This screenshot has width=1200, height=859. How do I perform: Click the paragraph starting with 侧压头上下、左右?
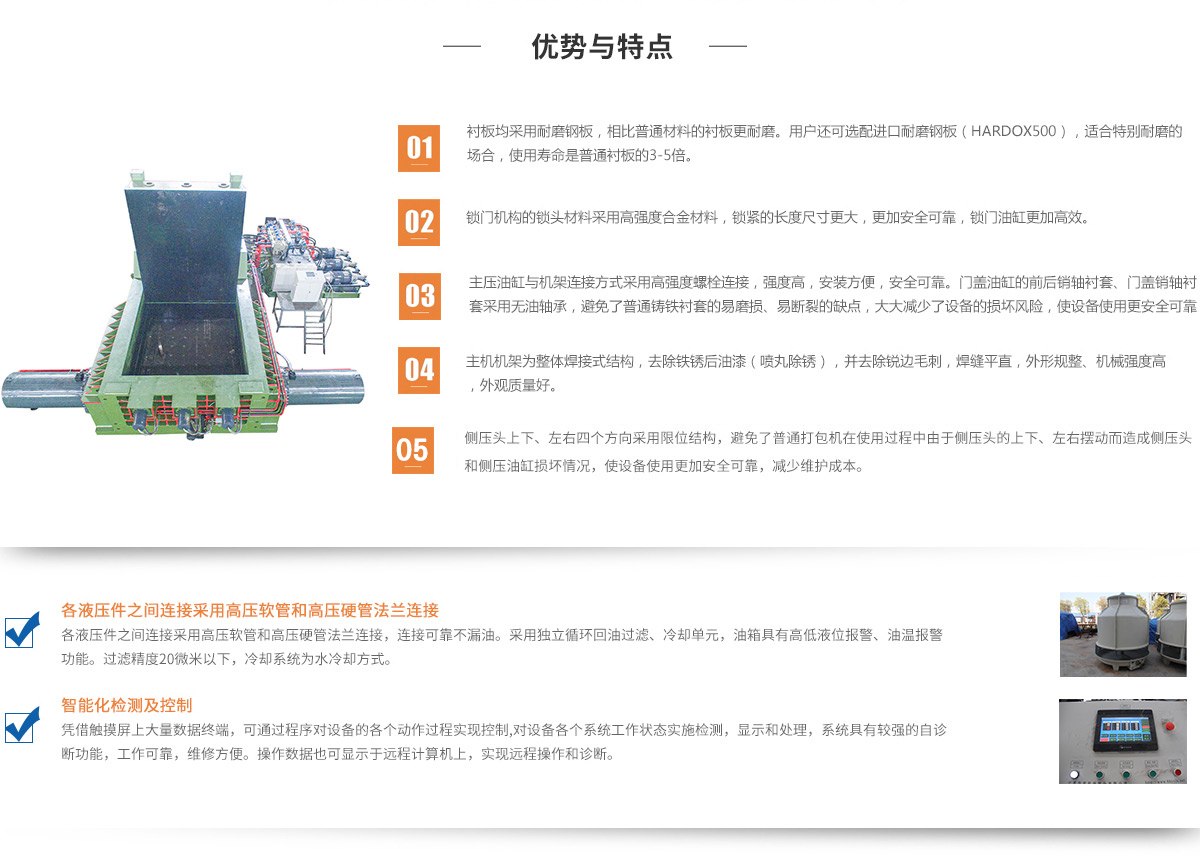(x=828, y=451)
